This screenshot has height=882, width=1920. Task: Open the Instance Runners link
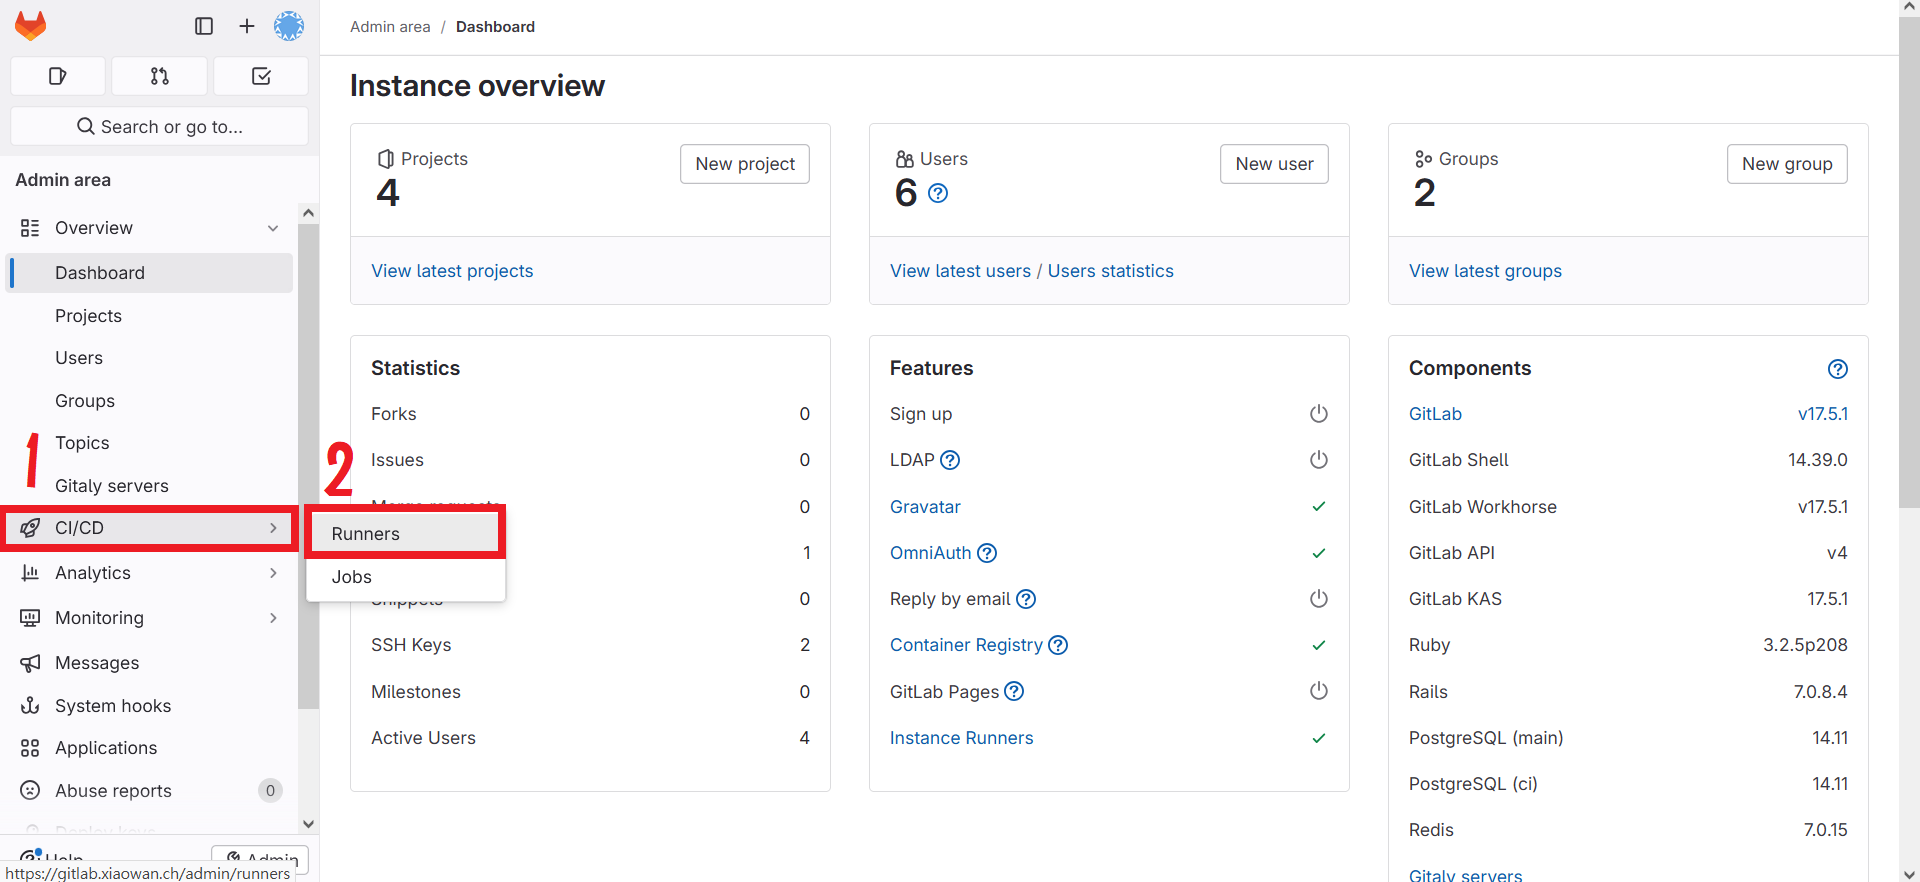(962, 738)
